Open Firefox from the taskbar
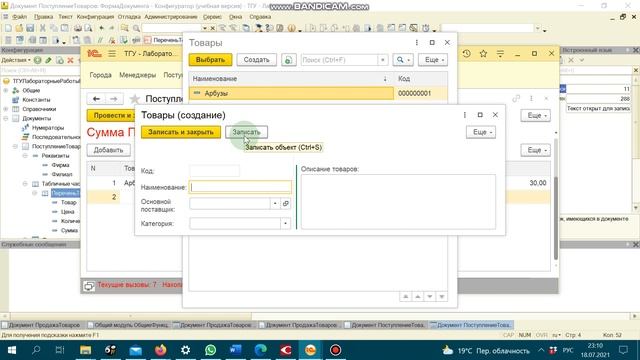 161,350
